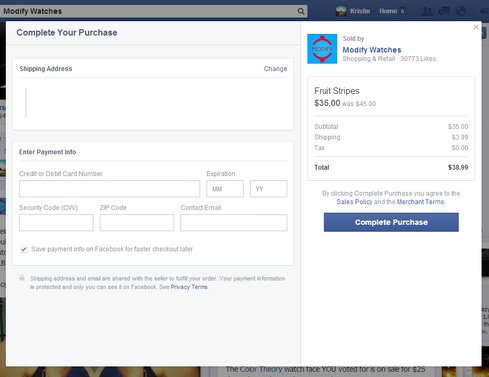Click the expiration month MM field
This screenshot has width=489, height=377.
point(225,189)
